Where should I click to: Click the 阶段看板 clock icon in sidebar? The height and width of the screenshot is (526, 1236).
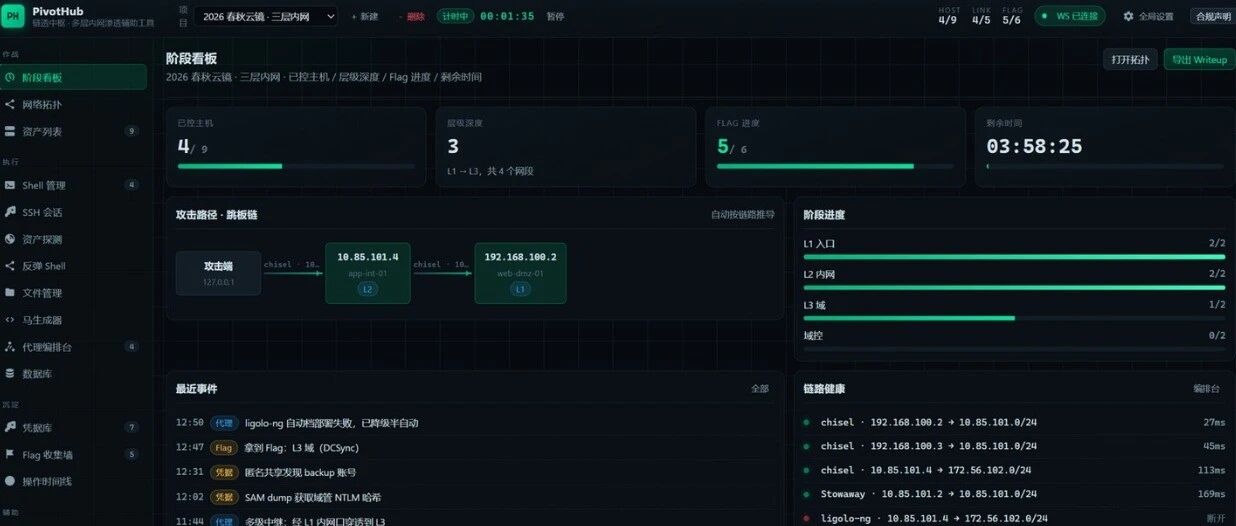click(x=10, y=78)
